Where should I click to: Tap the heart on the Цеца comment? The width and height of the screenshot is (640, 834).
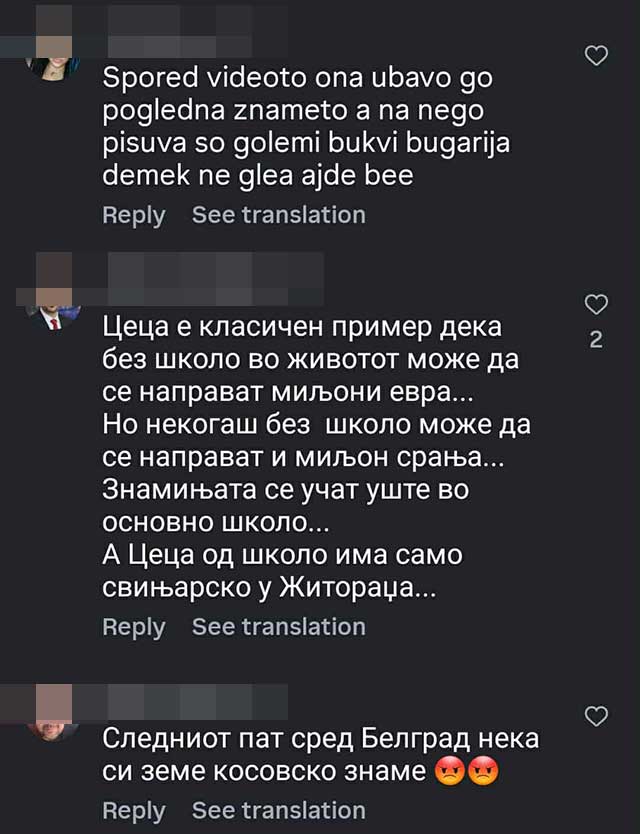click(596, 303)
